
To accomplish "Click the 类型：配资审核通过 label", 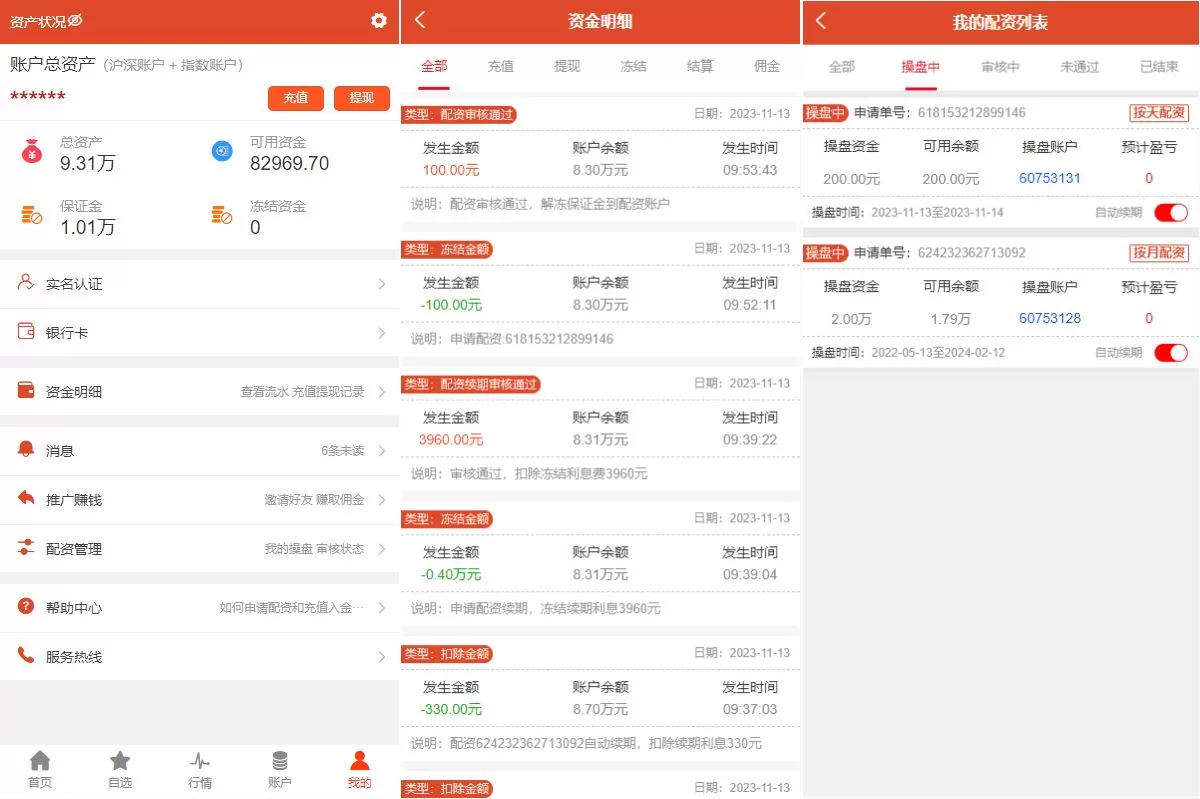I will (459, 114).
